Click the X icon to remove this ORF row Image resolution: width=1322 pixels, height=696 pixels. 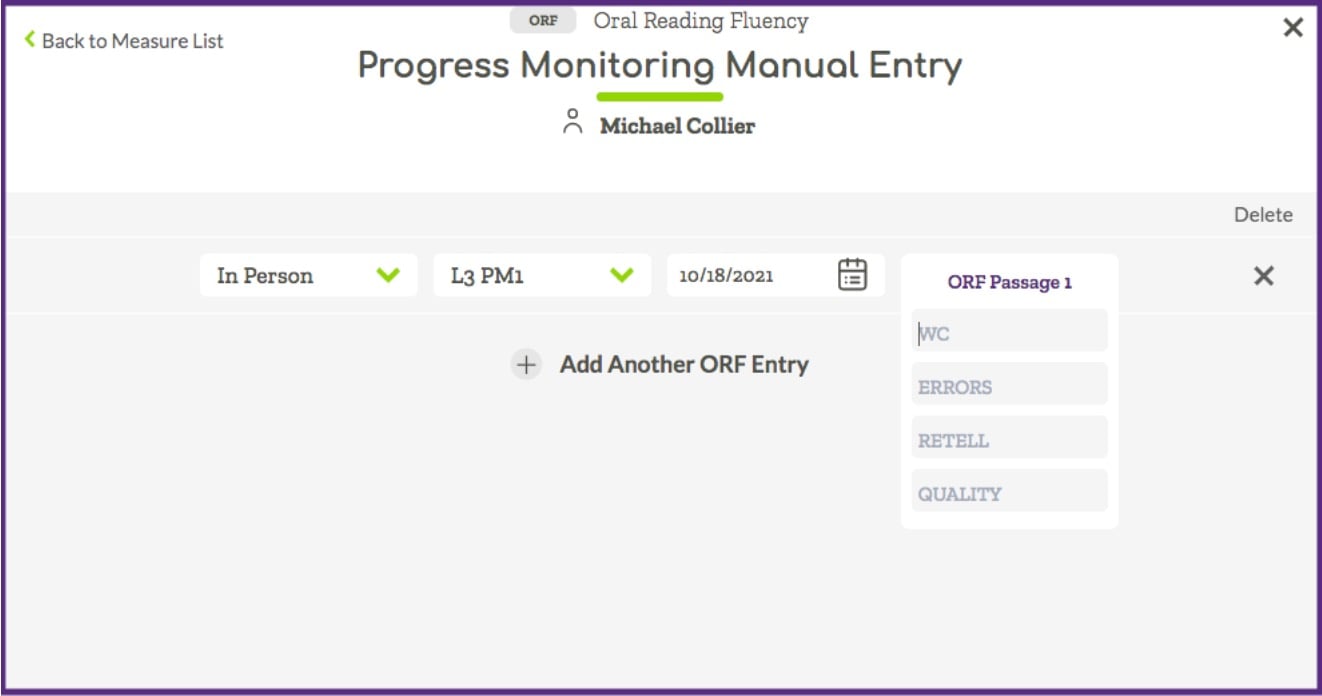1263,275
